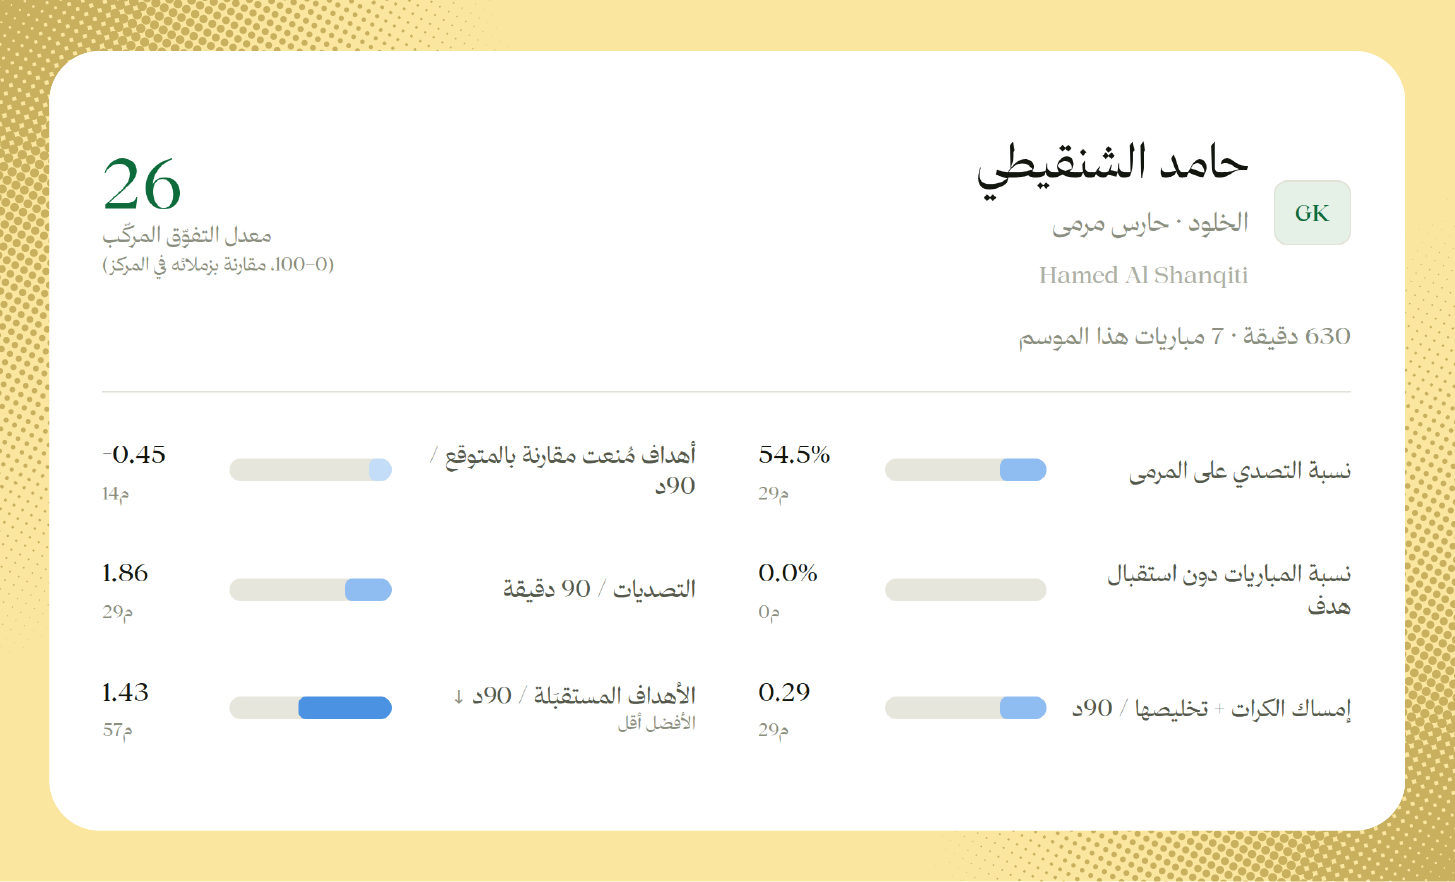
Task: Click the الأهداف المستقبَلة progress bar
Action: click(x=311, y=708)
